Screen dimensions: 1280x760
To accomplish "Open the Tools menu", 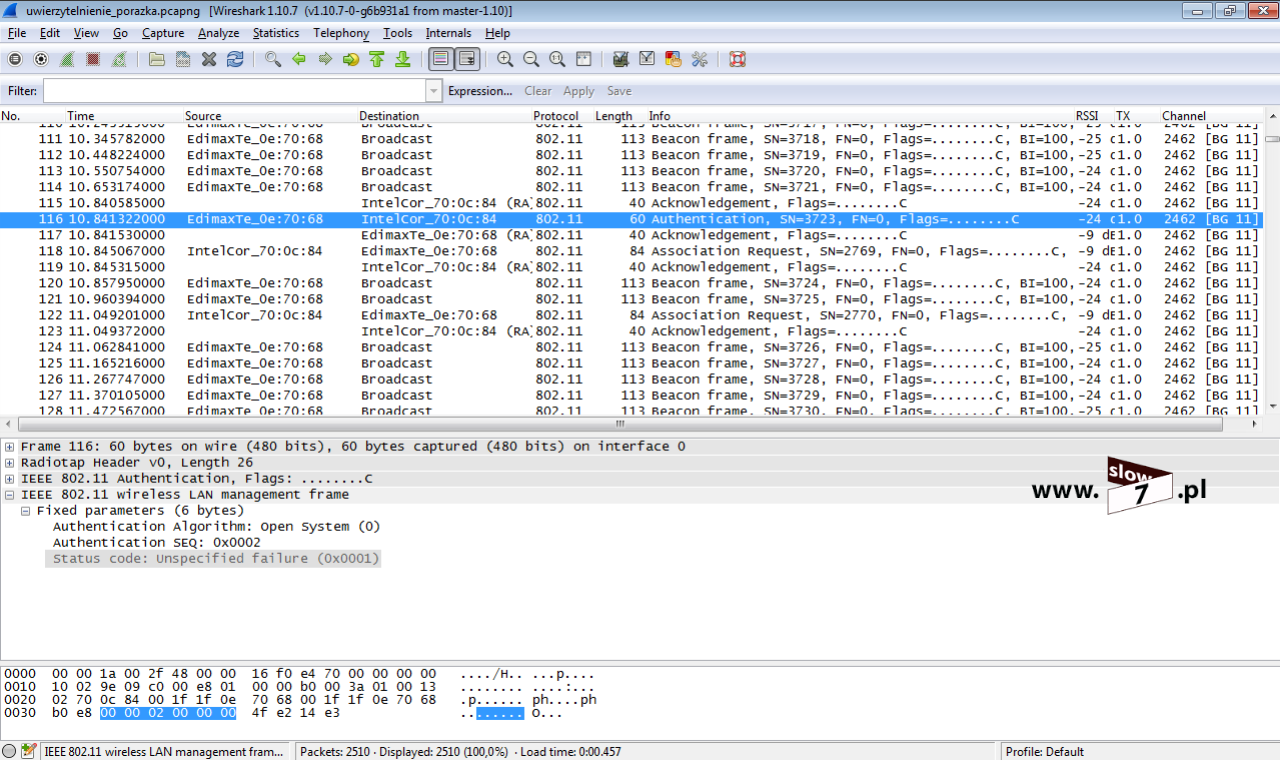I will click(397, 33).
